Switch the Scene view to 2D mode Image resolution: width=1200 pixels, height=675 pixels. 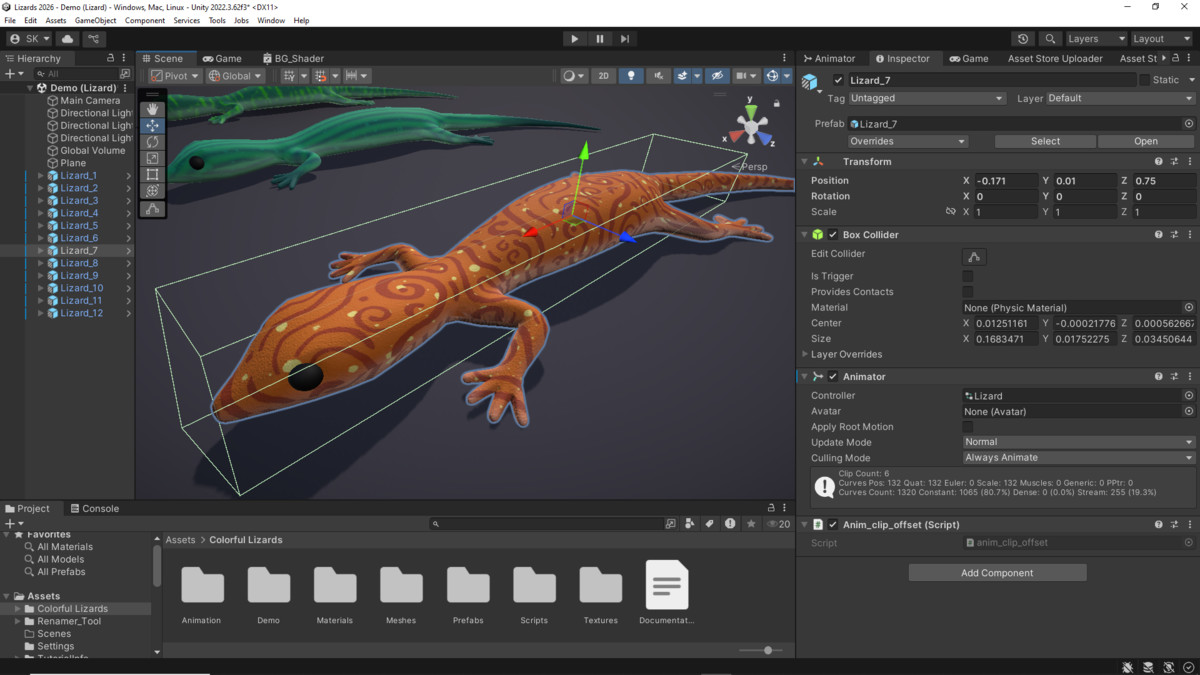coord(603,75)
